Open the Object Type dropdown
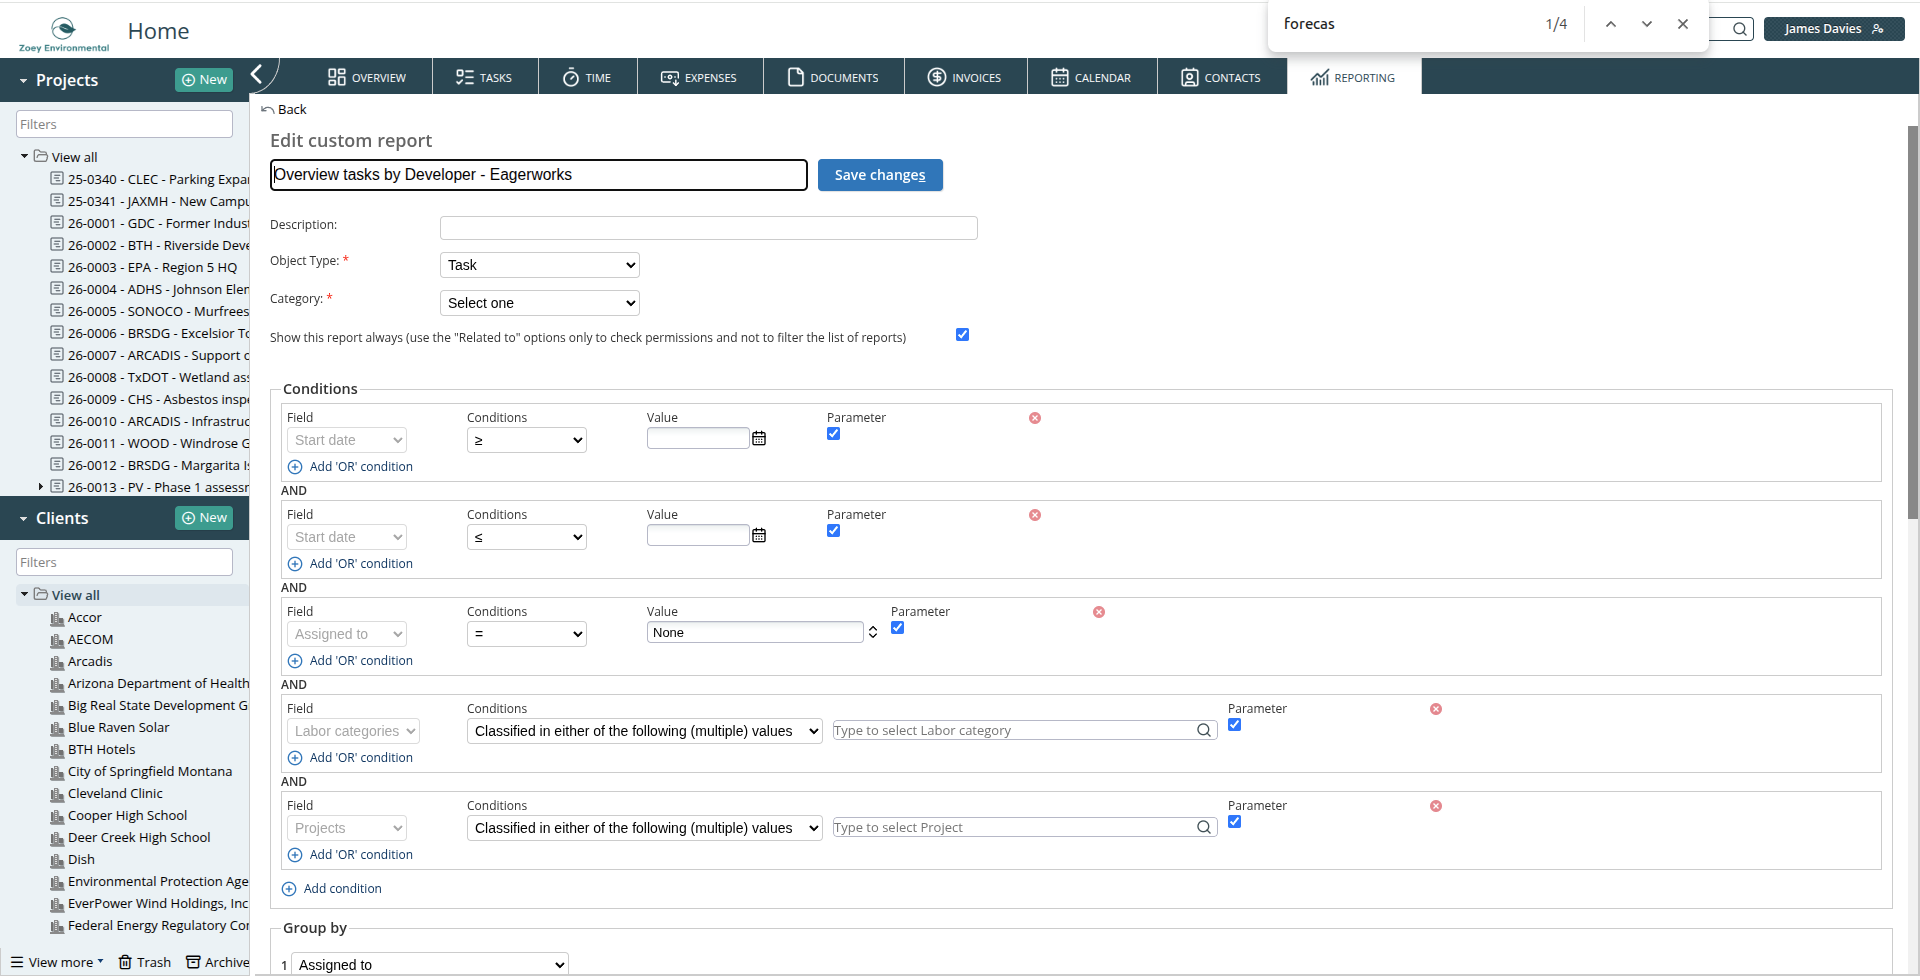Image resolution: width=1920 pixels, height=980 pixels. click(x=540, y=265)
